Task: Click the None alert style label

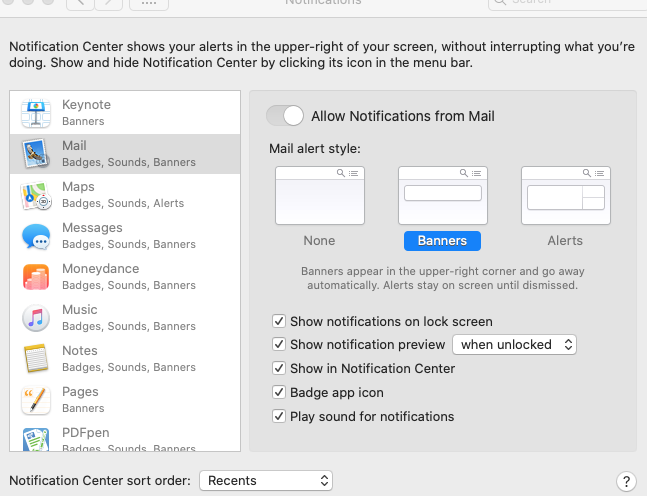Action: [x=319, y=241]
